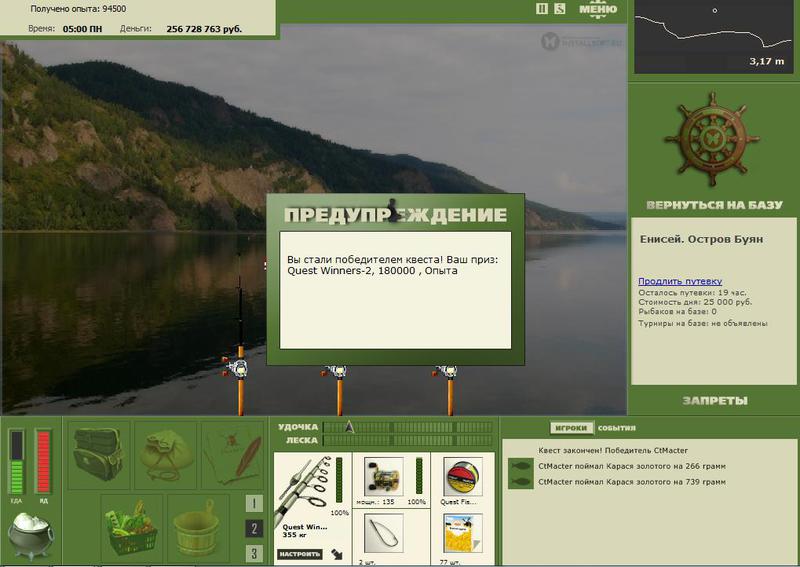Select the yellow bait package
Image resolution: width=800 pixels, height=567 pixels.
(x=463, y=533)
